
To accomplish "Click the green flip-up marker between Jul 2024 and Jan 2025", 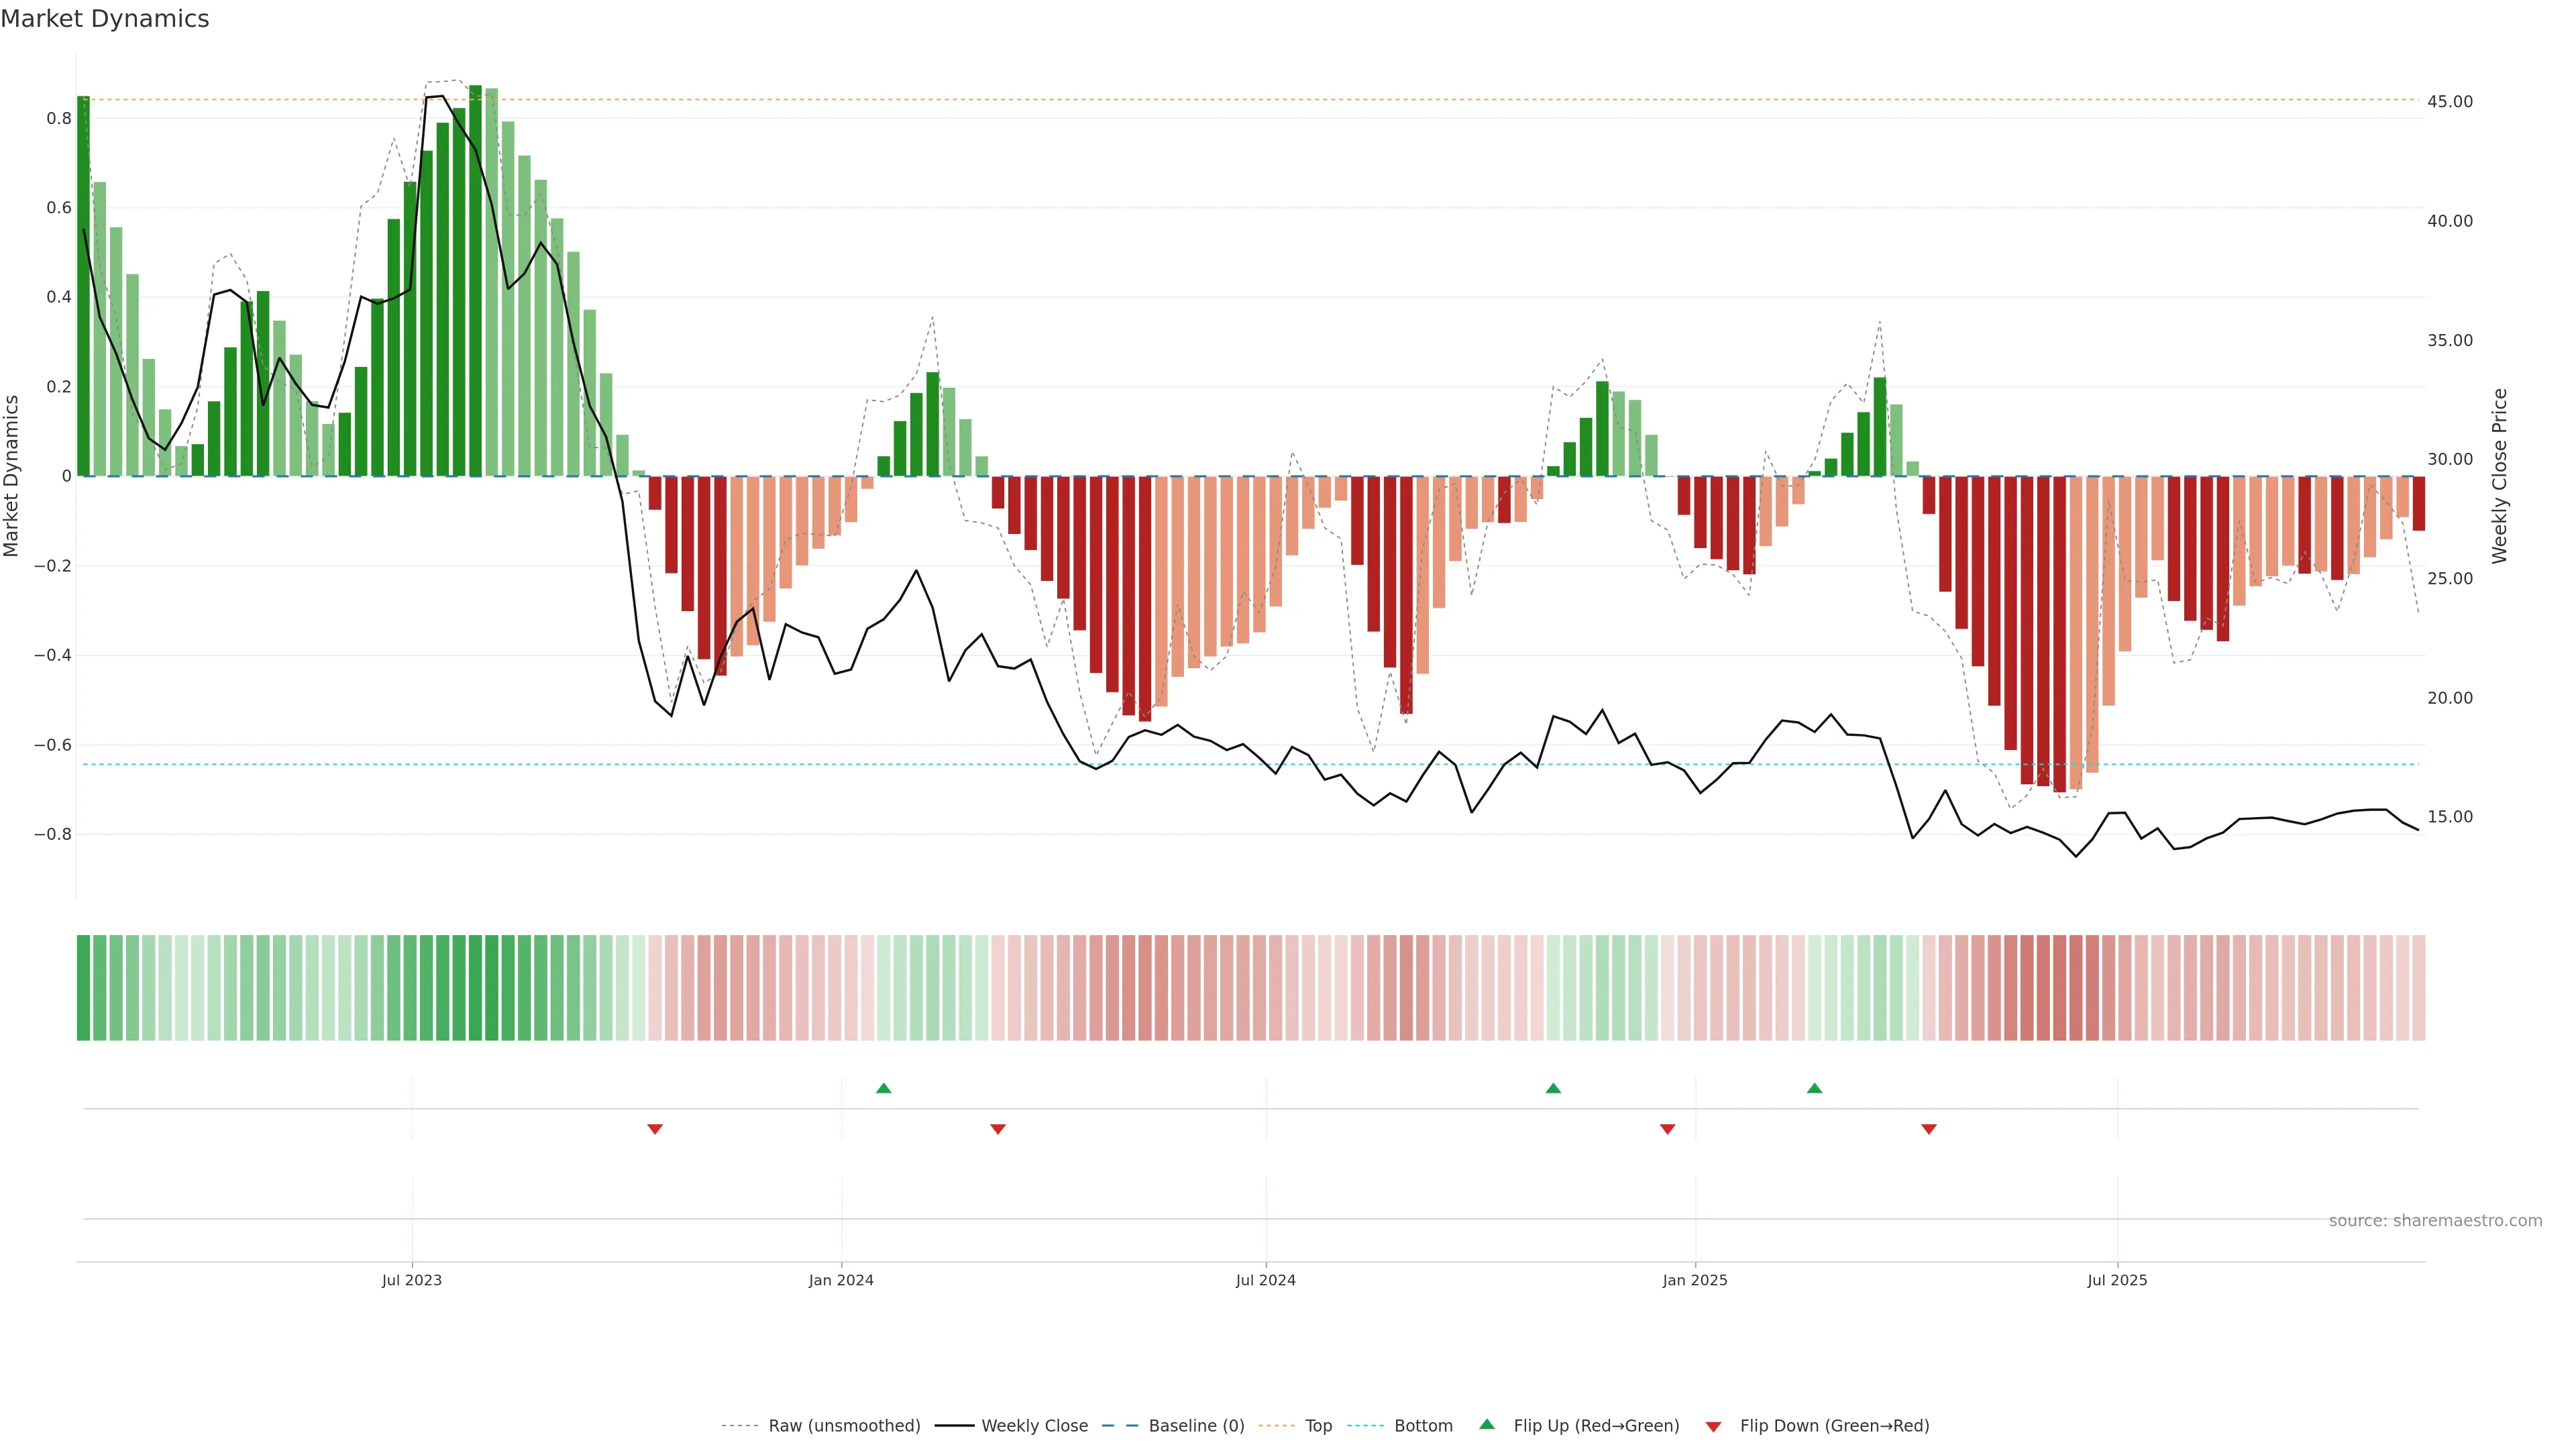I will pyautogui.click(x=1553, y=1088).
